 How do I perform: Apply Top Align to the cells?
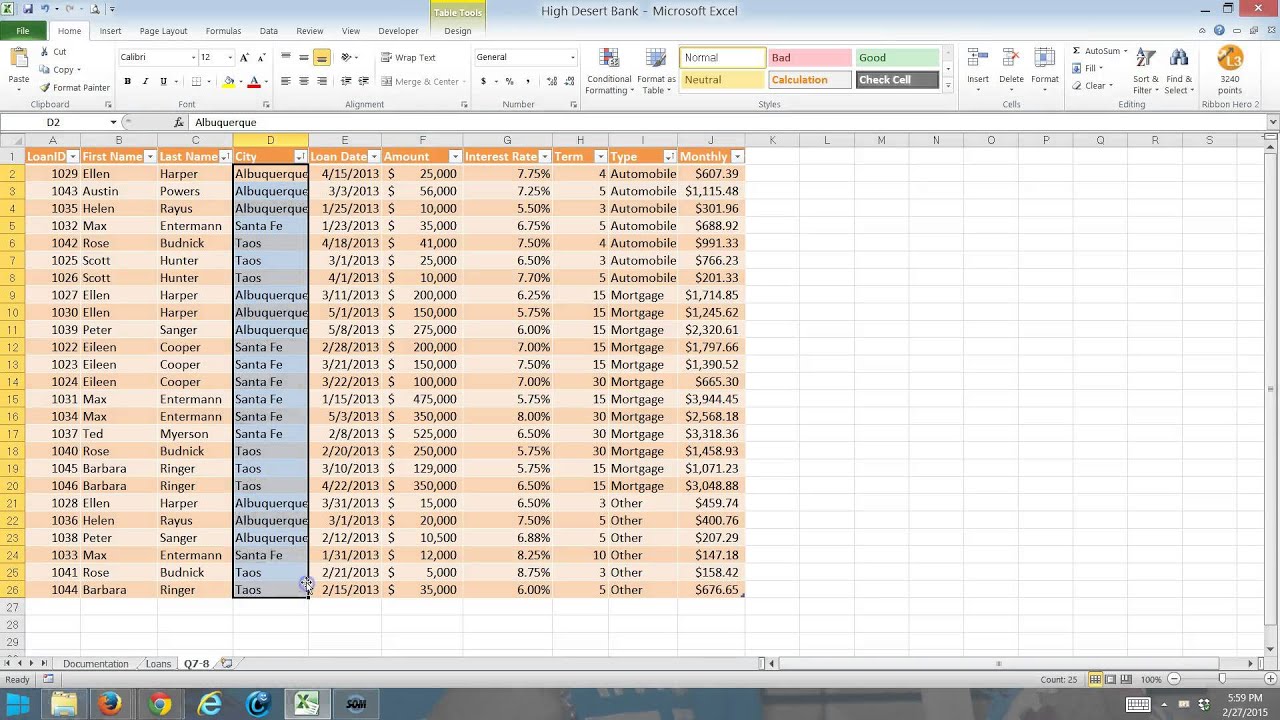(286, 57)
